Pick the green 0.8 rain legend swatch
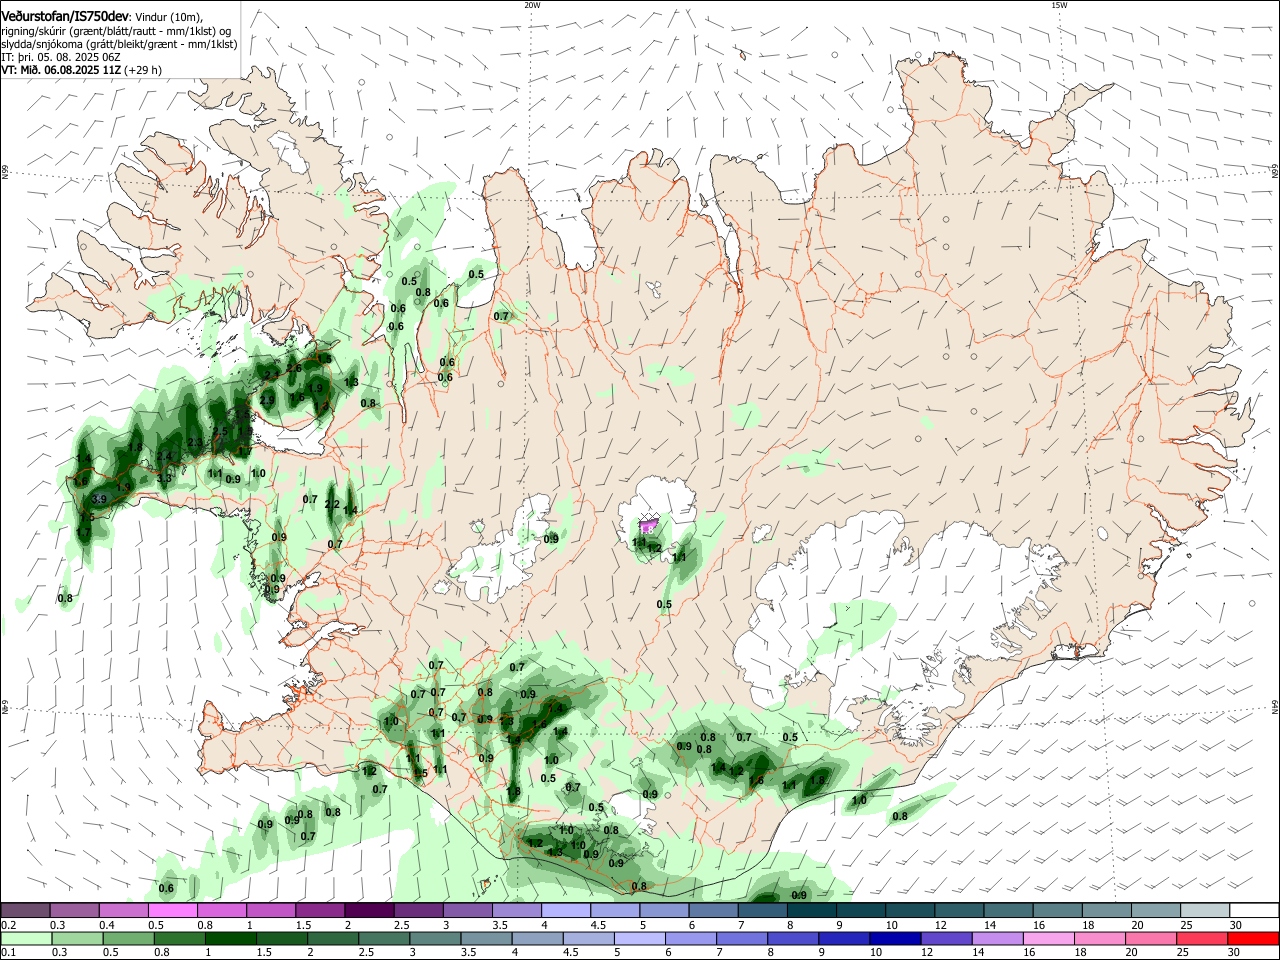Viewport: 1280px width, 960px height. [179, 938]
